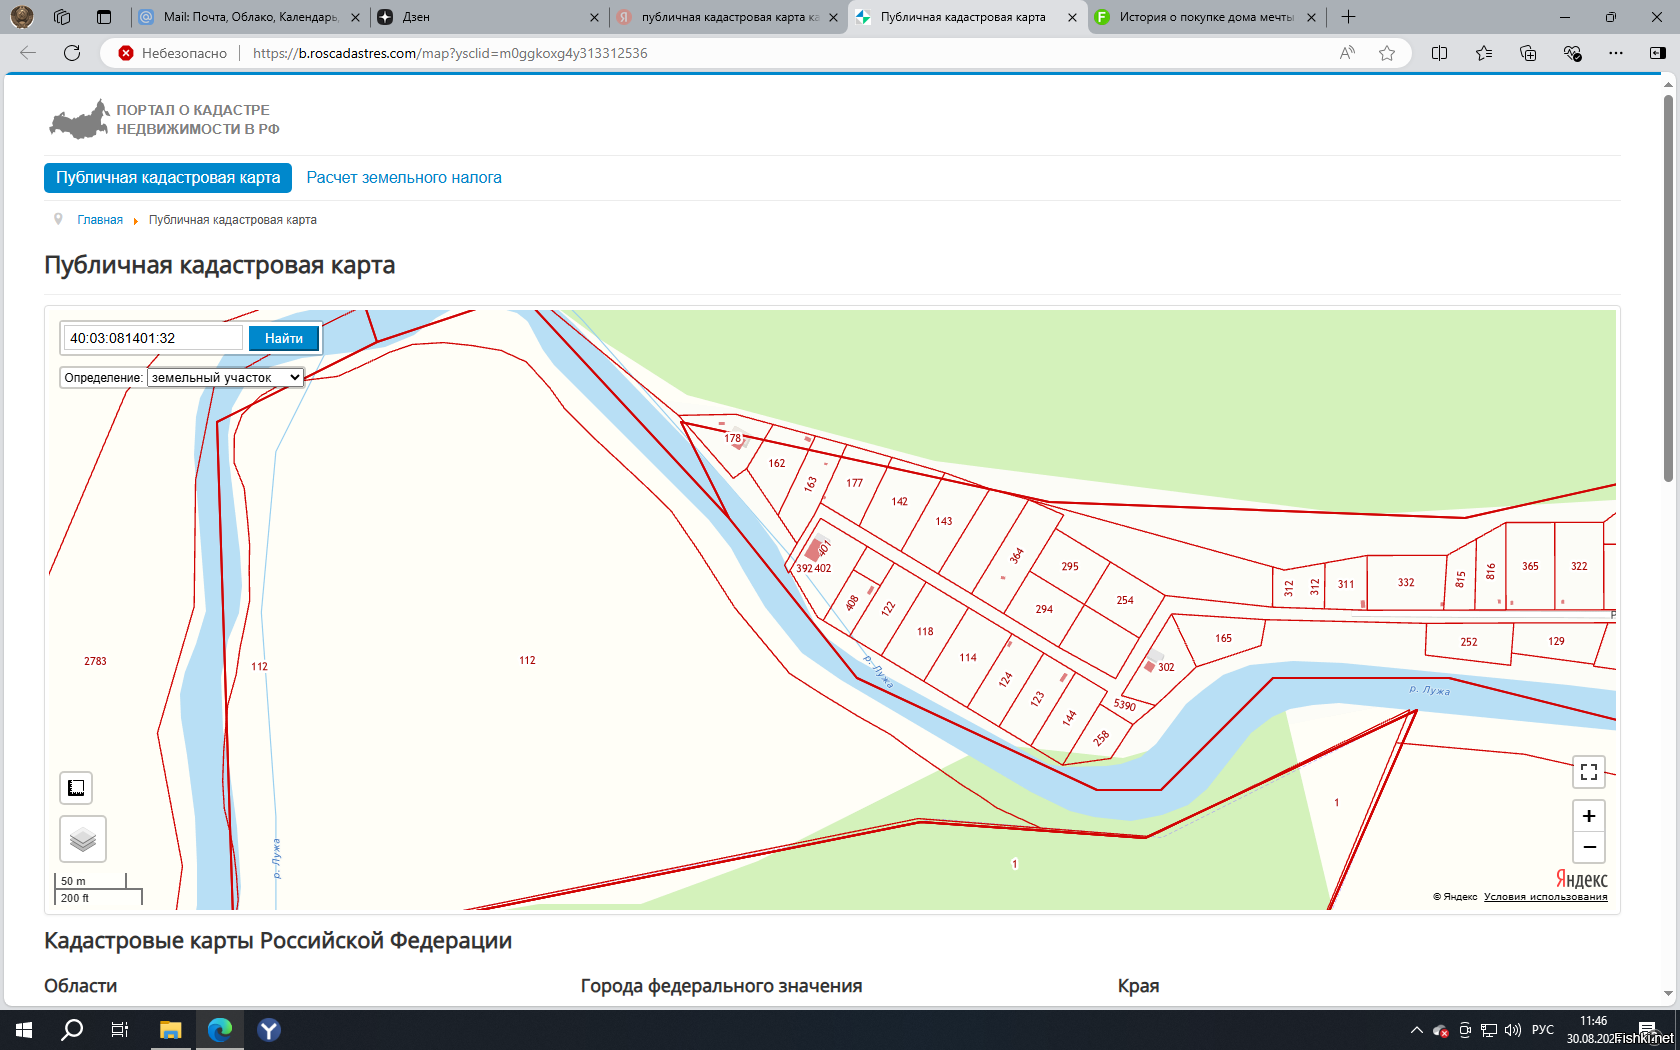Expand the 'земельный участок' dropdown
The height and width of the screenshot is (1050, 1680).
pyautogui.click(x=225, y=377)
